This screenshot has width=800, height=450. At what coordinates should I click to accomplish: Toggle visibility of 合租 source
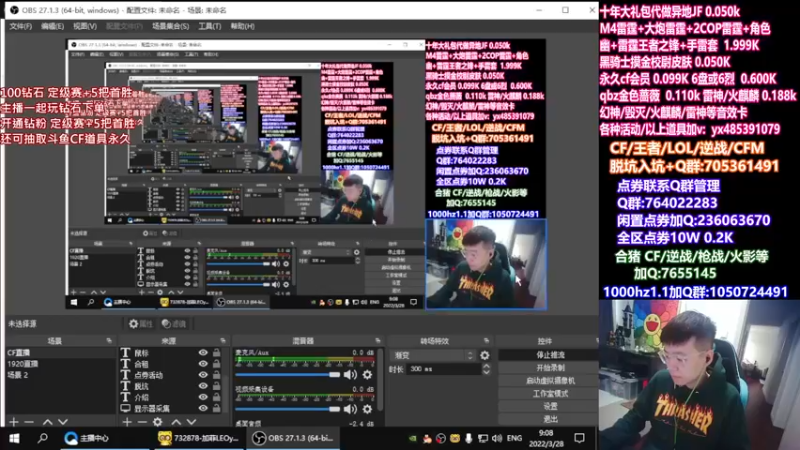tap(203, 364)
